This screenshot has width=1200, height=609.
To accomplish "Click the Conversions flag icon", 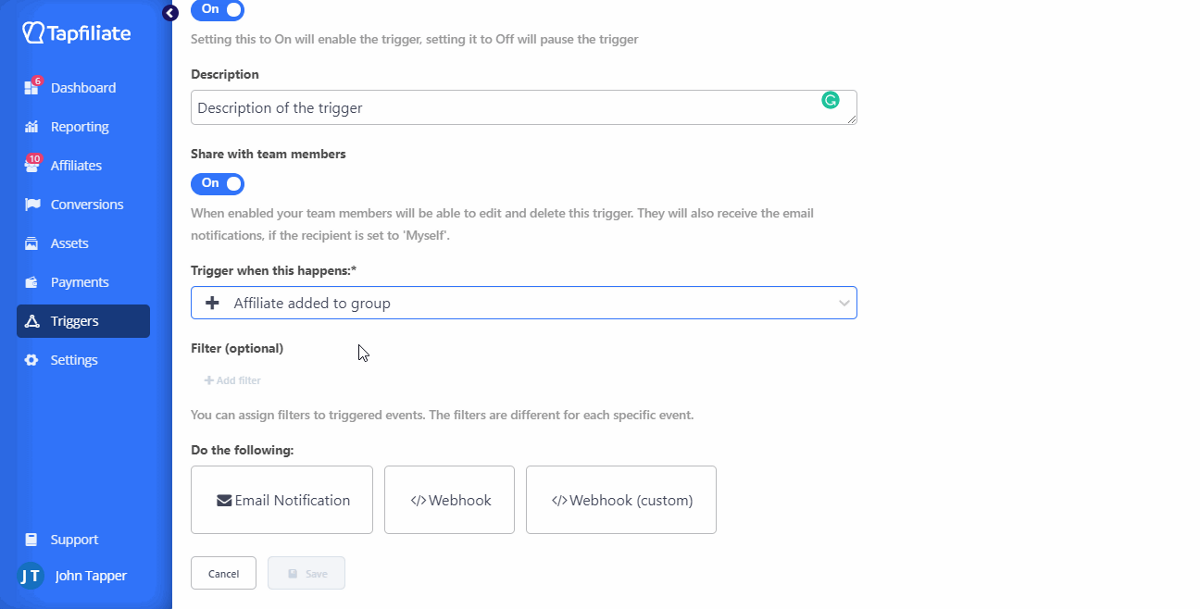I will click(x=31, y=205).
